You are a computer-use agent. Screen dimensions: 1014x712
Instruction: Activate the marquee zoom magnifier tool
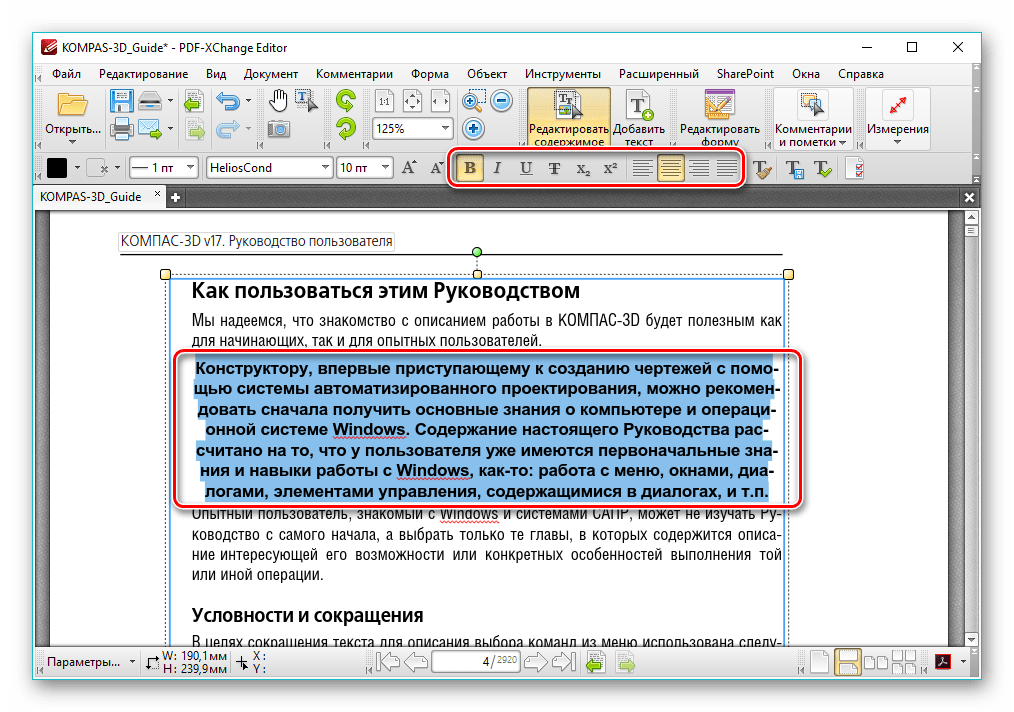pos(473,101)
